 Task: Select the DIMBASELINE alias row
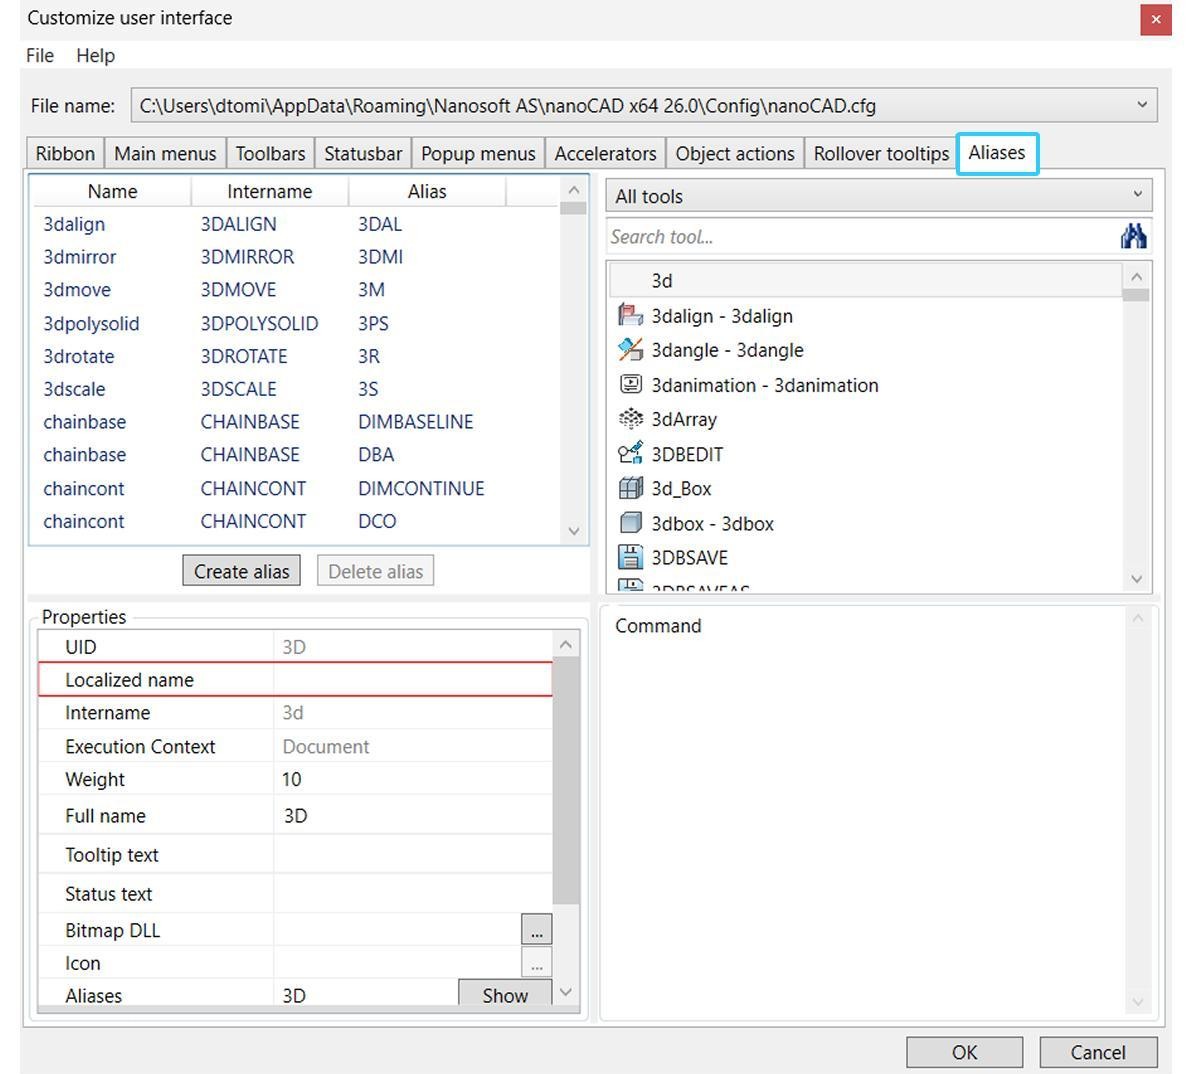(295, 422)
